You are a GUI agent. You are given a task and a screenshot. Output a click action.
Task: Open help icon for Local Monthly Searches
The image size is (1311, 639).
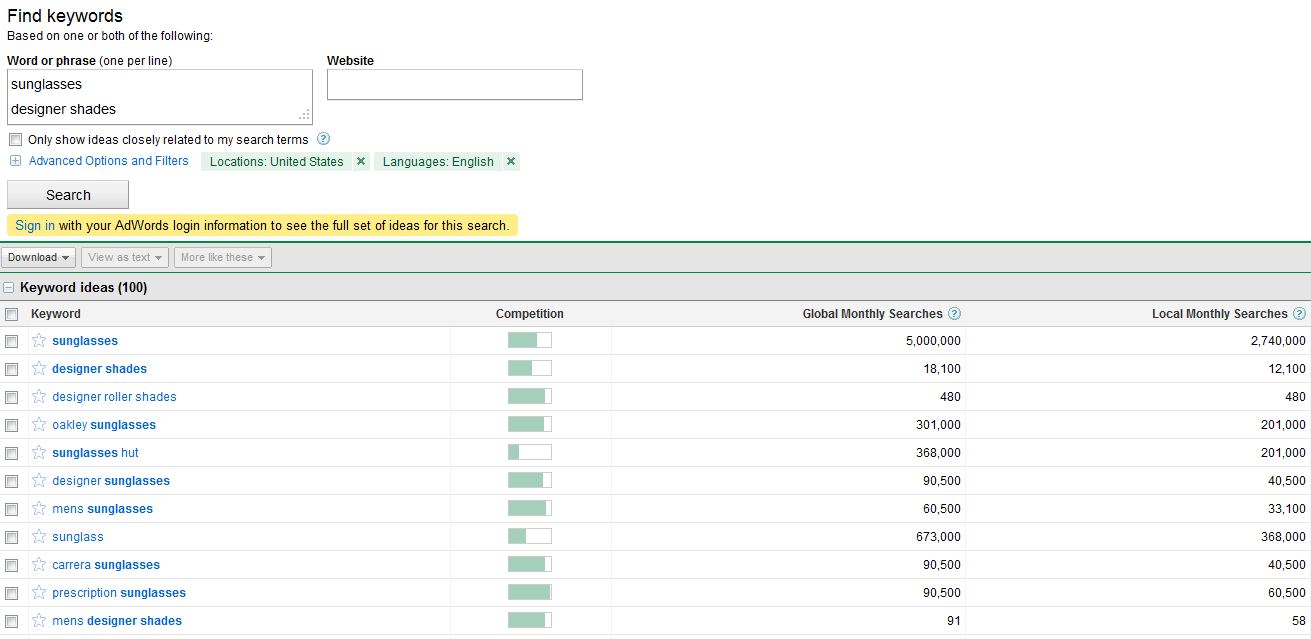[x=1299, y=314]
